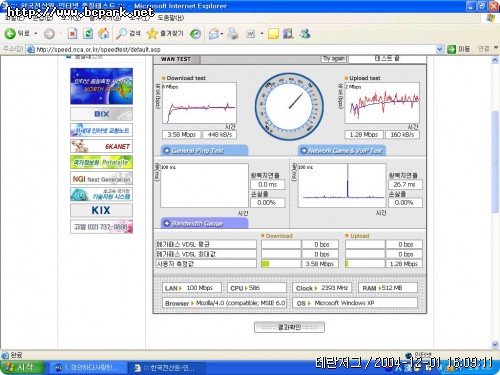The image size is (500, 375).
Task: Click the Print toolbar icon
Action: coord(233,34)
